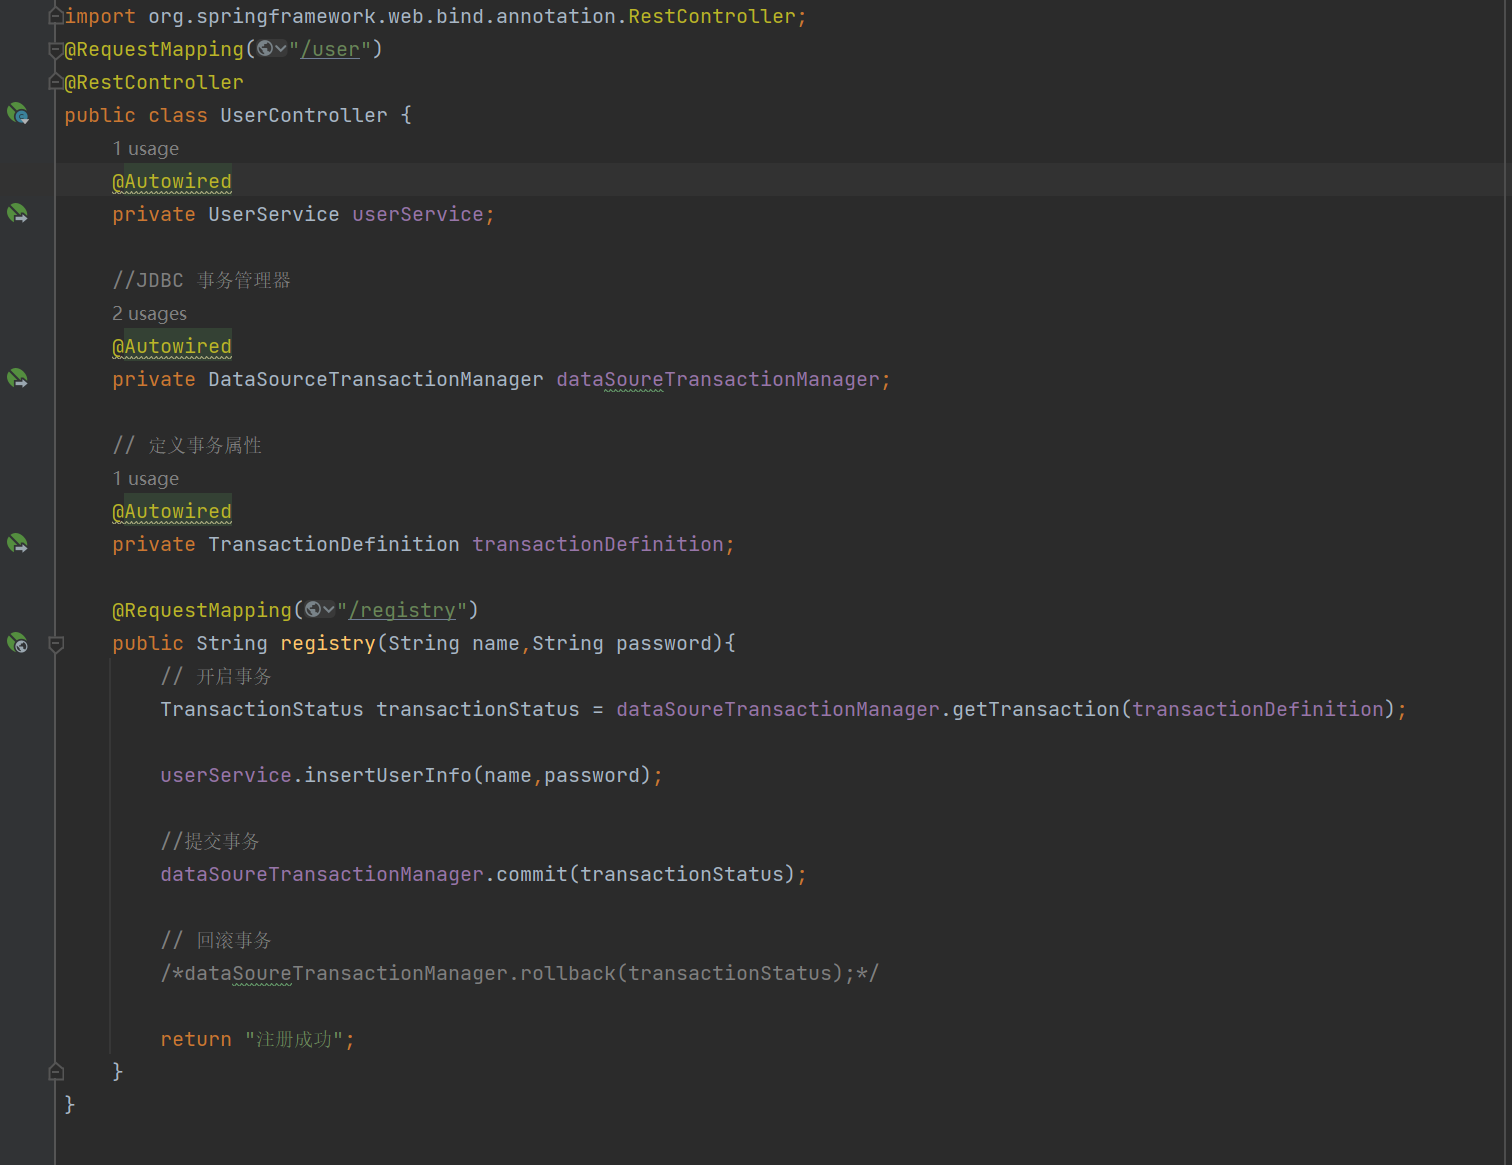Click the dataSoureTransactionManager field name in its declaration
1512x1165 pixels.
(x=718, y=379)
